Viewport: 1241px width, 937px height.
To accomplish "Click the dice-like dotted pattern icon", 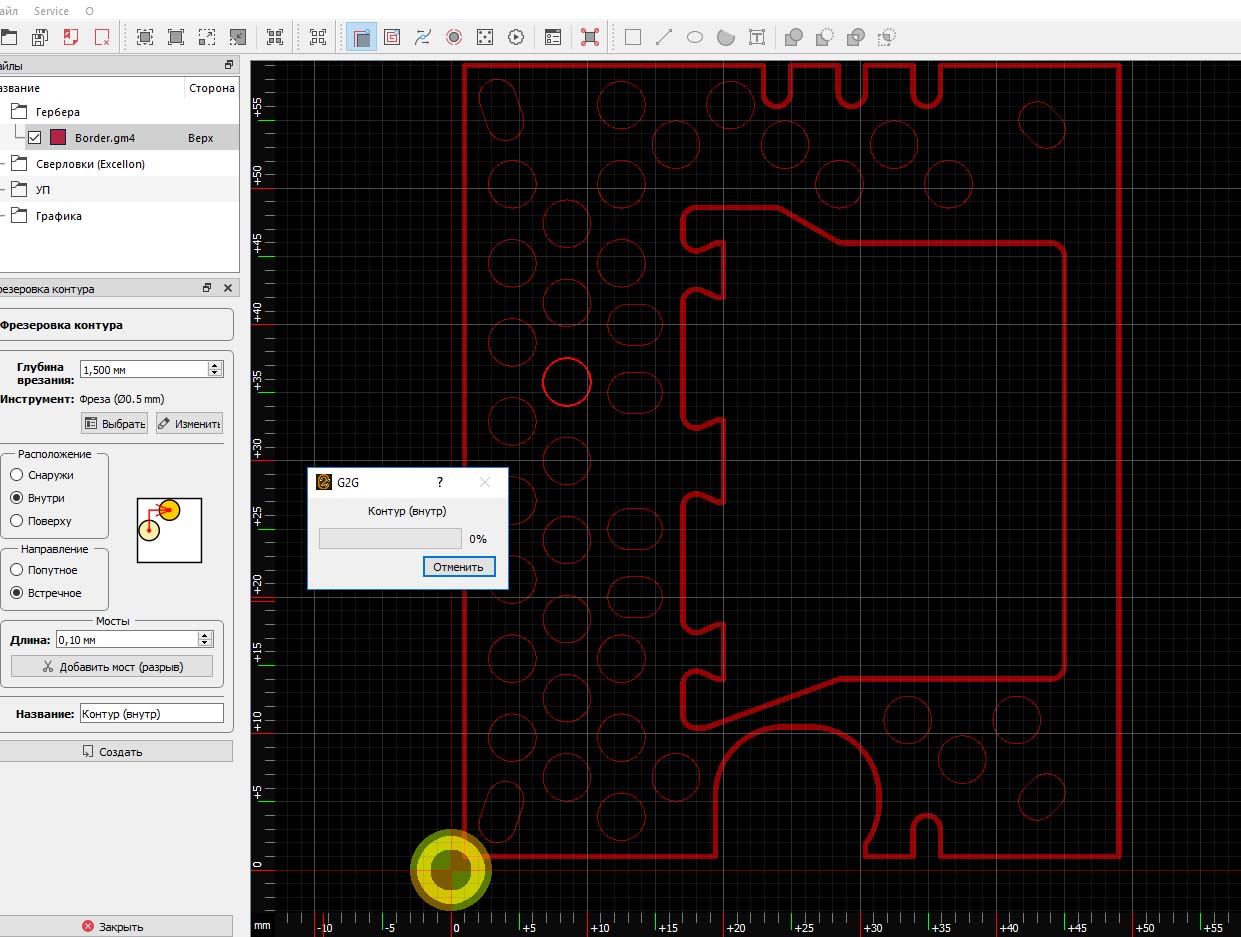I will tap(485, 37).
